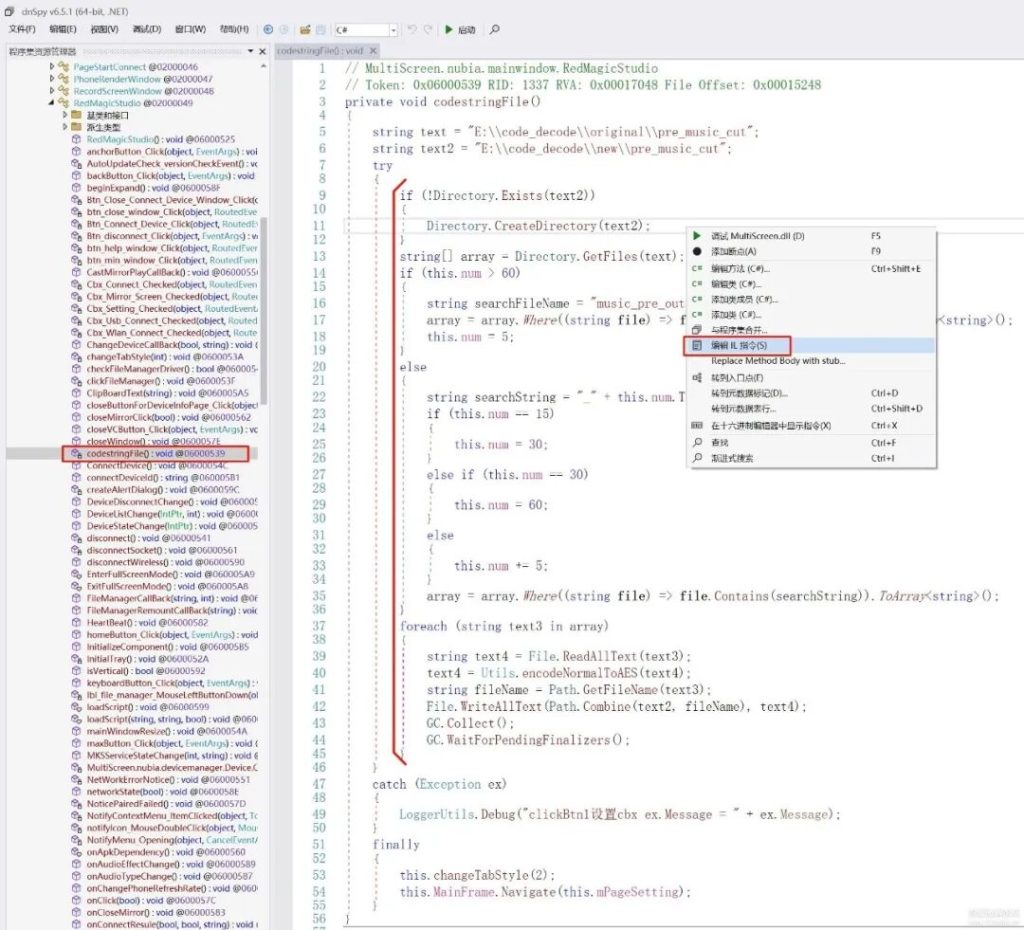The height and width of the screenshot is (930, 1024).
Task: Click the save all icon in toolbar
Action: pyautogui.click(x=321, y=29)
